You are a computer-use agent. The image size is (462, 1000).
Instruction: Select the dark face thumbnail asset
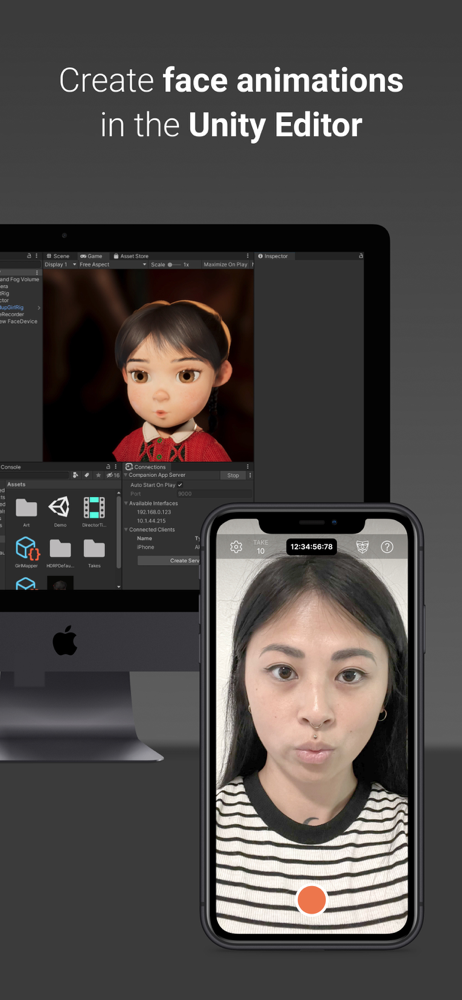pos(60,582)
